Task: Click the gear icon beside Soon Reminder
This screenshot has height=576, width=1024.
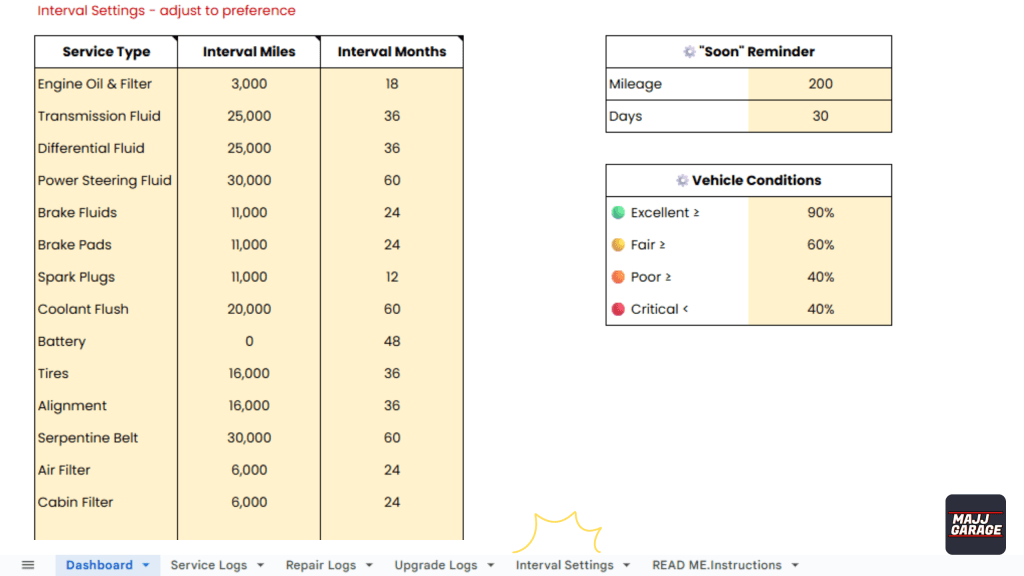Action: [689, 52]
